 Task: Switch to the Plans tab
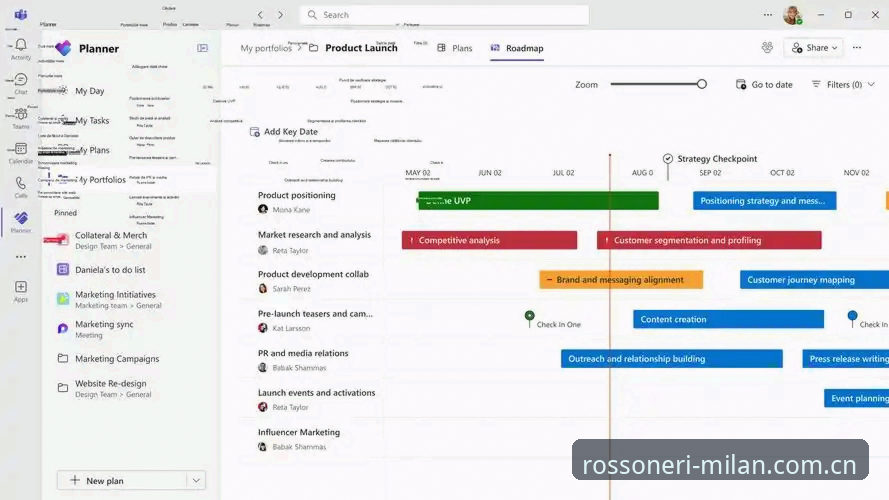[455, 48]
